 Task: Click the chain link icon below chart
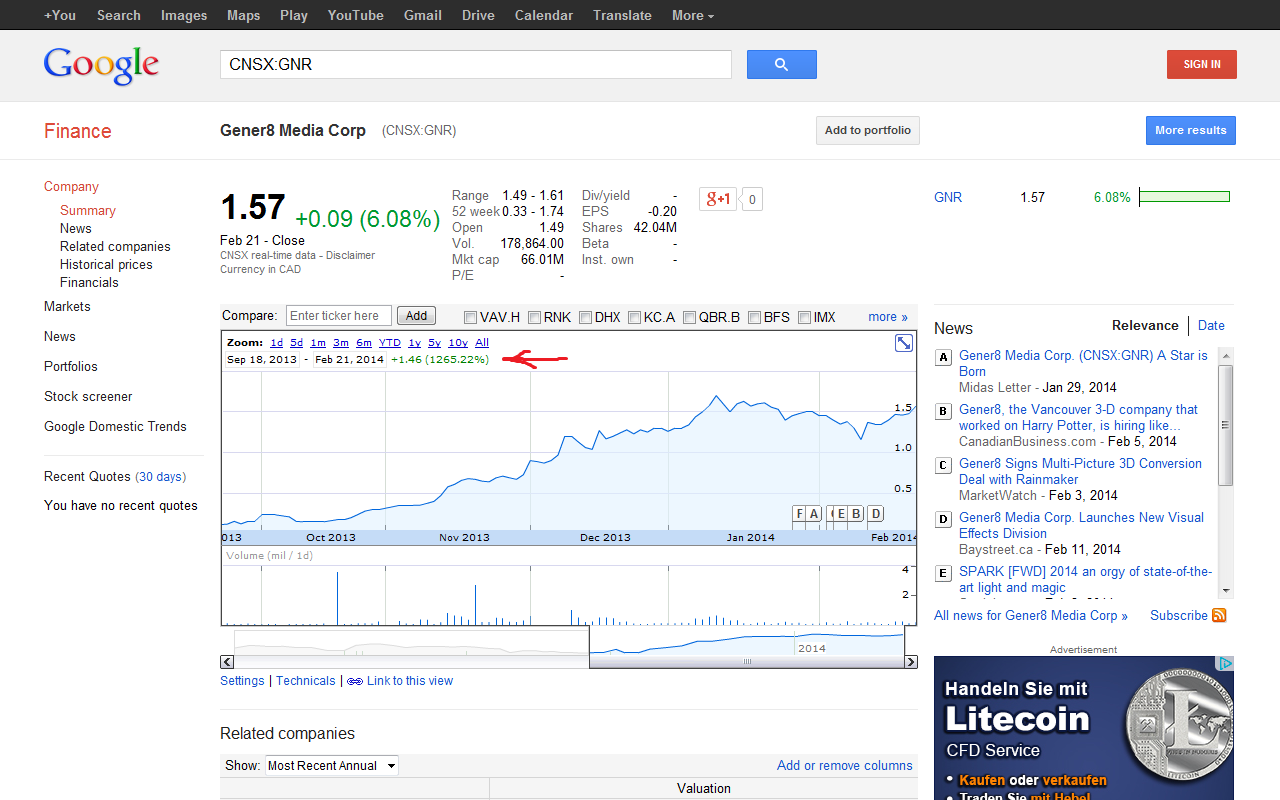[355, 681]
